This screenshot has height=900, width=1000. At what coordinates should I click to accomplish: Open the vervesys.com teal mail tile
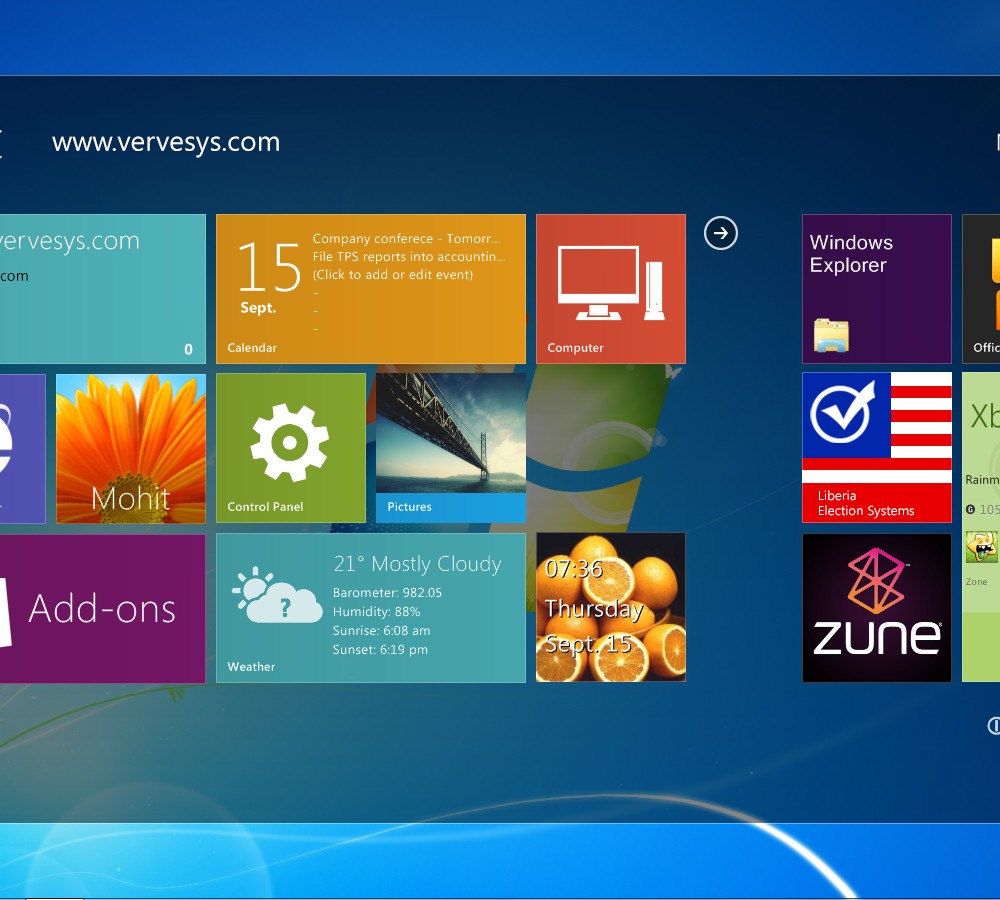click(102, 288)
